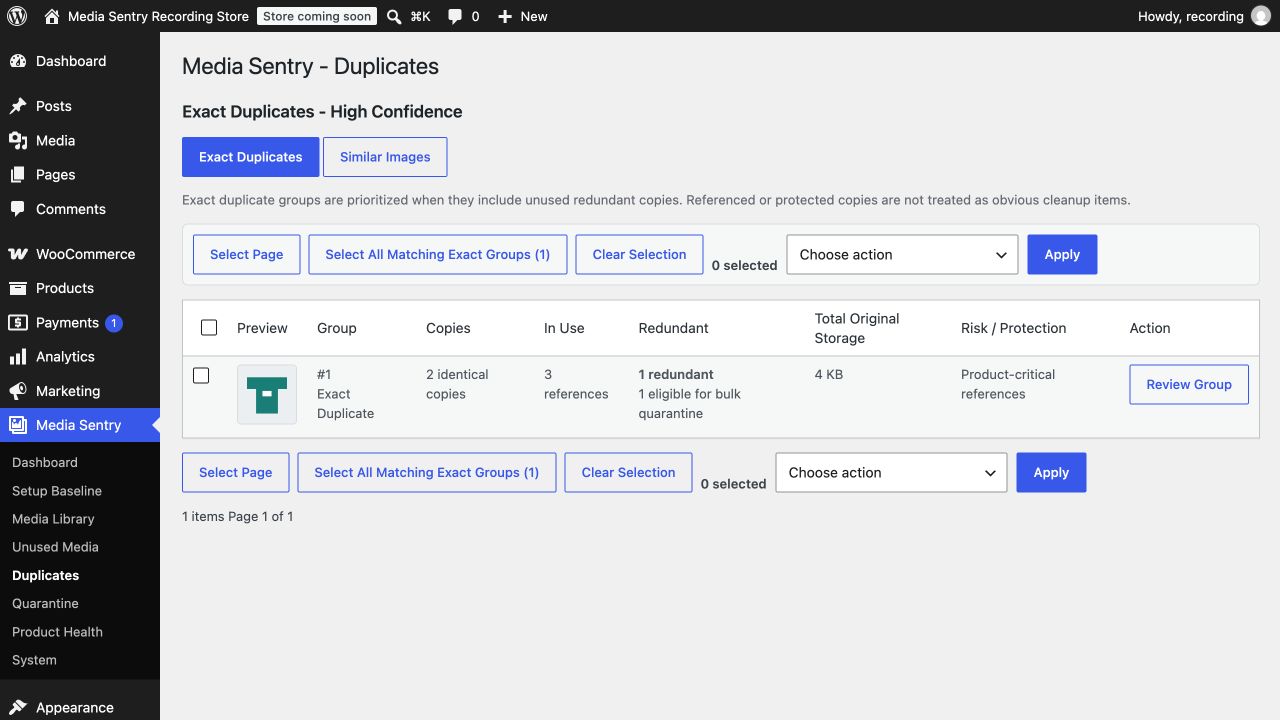Viewport: 1280px width, 720px height.
Task: Open Media Library submenu item
Action: 53,519
